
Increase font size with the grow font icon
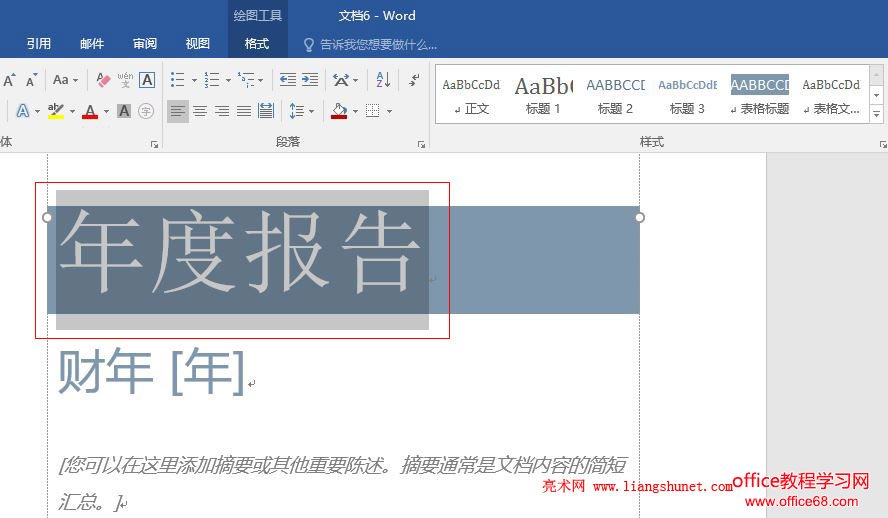9,80
